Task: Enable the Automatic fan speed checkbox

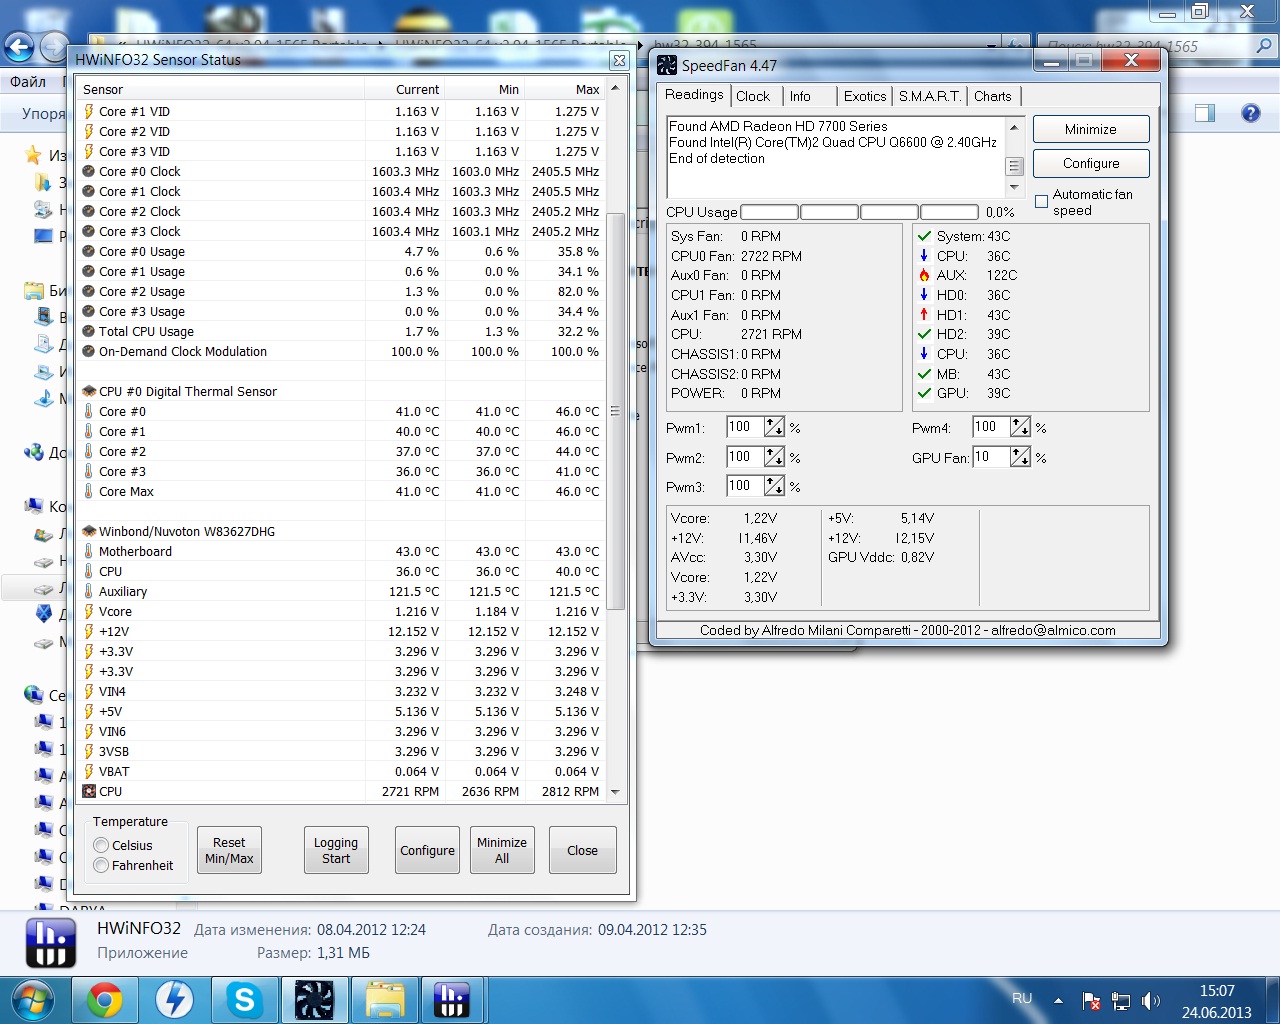Action: 1041,202
